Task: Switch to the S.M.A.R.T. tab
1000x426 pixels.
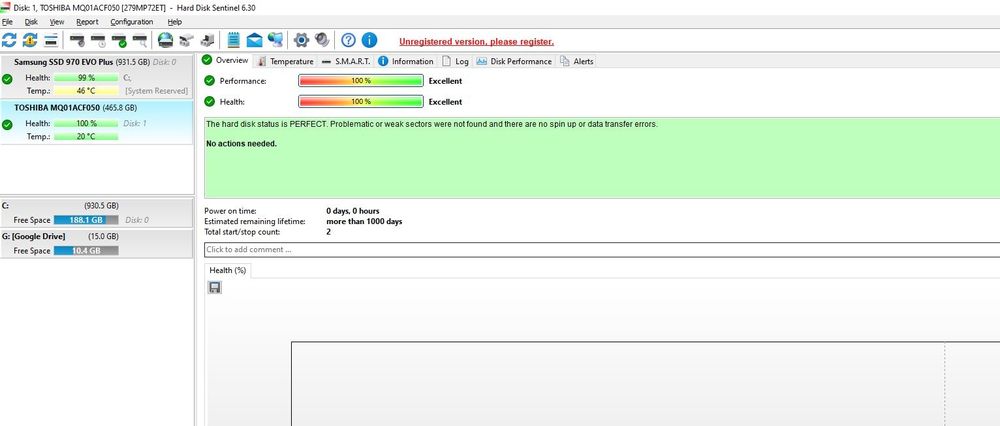Action: [x=346, y=61]
